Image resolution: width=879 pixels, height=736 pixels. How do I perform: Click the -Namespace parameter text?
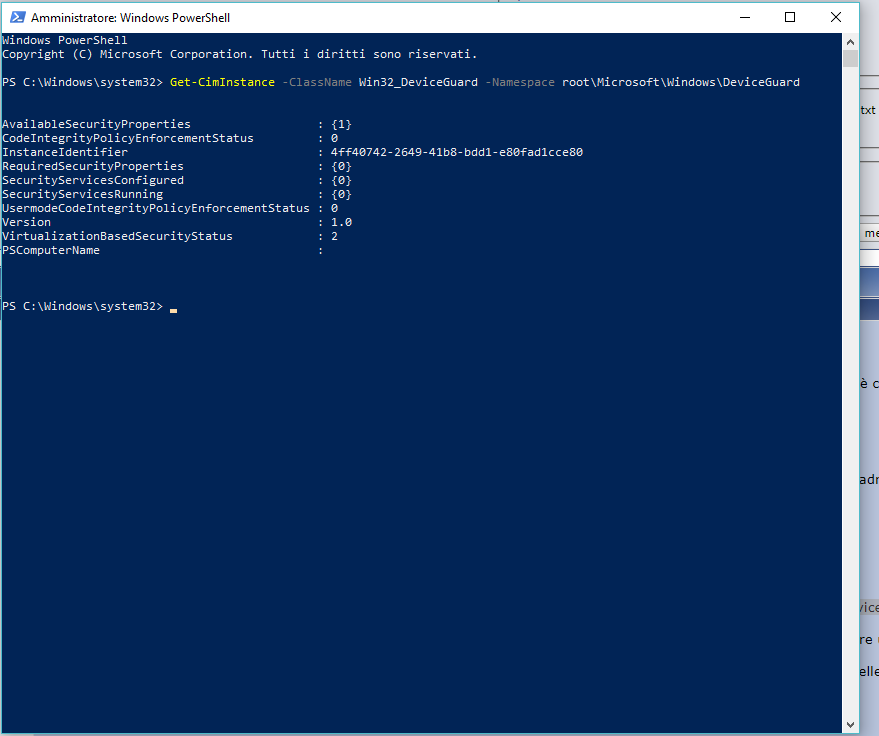[x=520, y=82]
